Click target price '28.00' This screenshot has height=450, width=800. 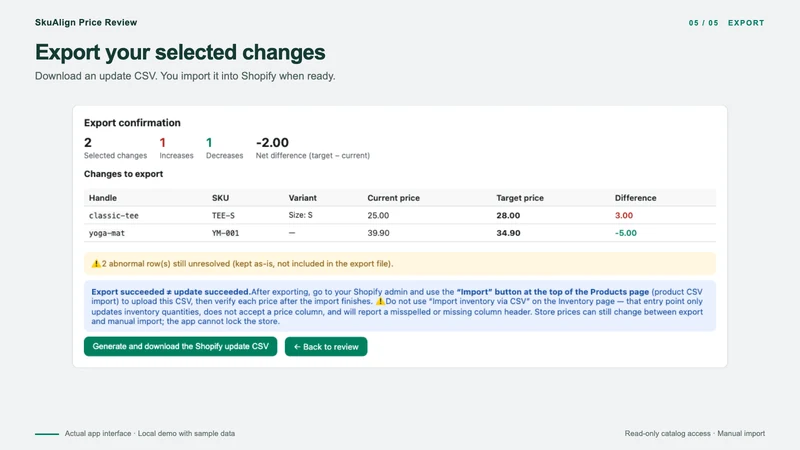coord(508,215)
